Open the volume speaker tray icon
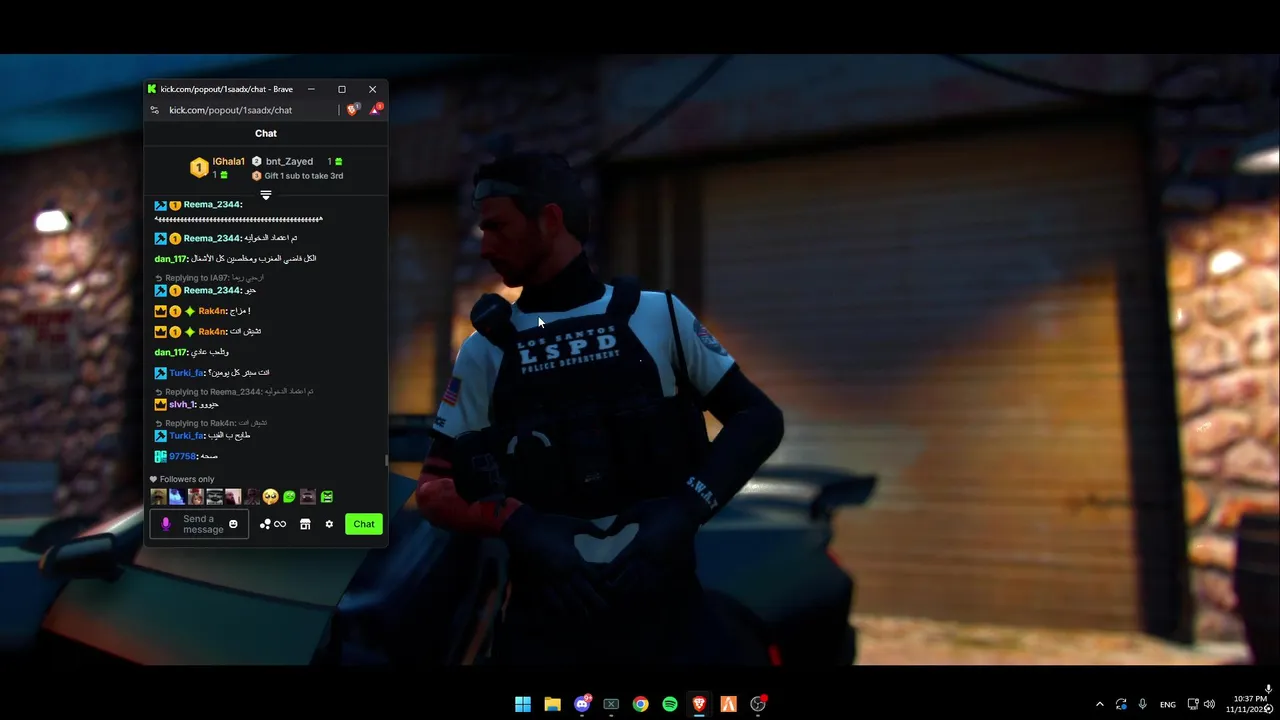The image size is (1280, 720). (x=1210, y=704)
